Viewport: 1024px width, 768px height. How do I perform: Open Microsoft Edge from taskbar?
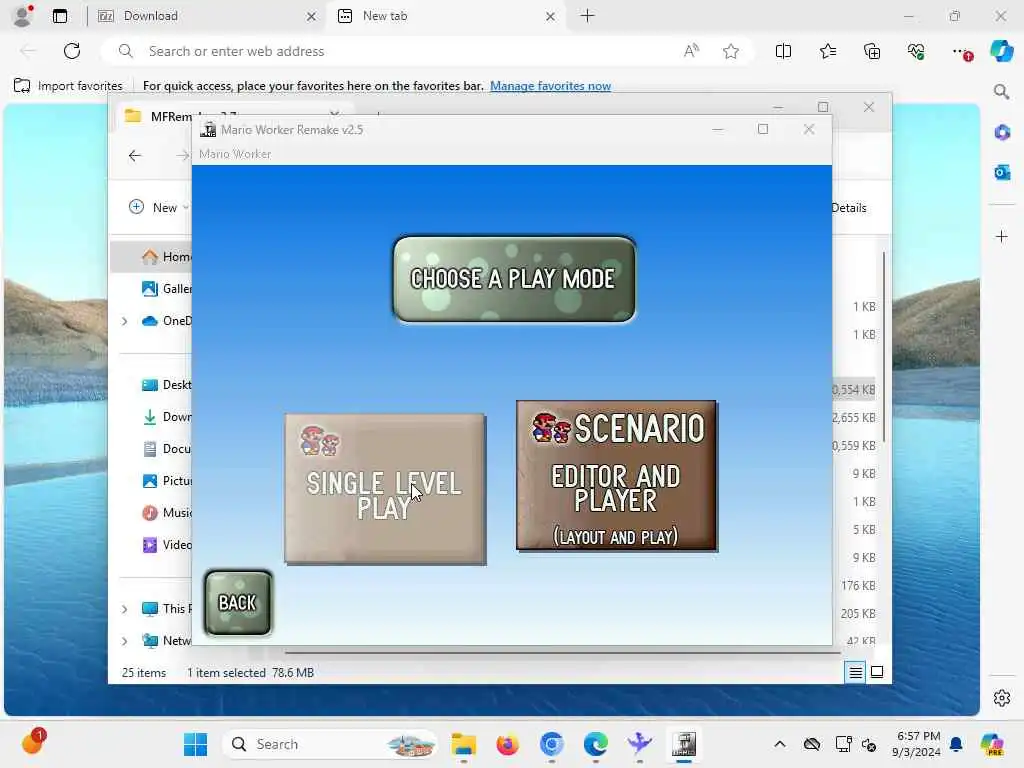click(596, 744)
